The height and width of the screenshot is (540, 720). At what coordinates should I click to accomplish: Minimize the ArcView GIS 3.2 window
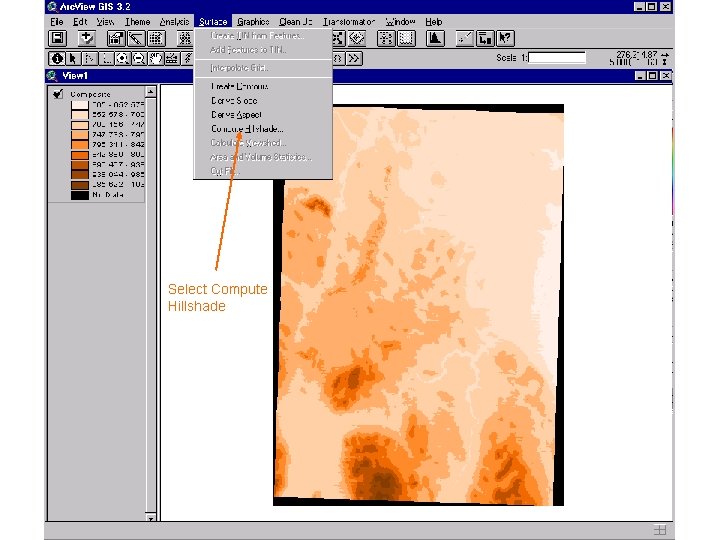click(x=639, y=6)
